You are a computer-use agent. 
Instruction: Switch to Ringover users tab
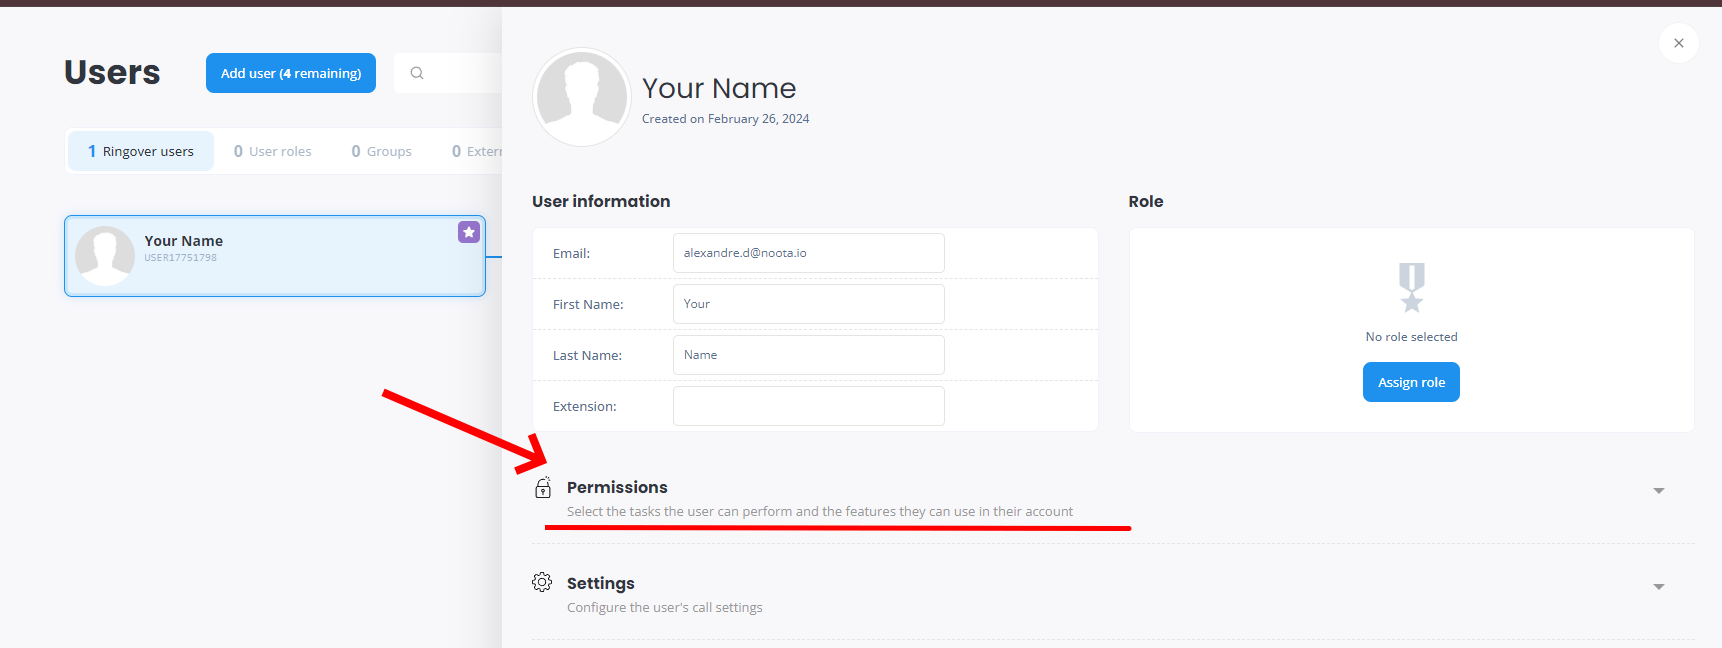[141, 151]
